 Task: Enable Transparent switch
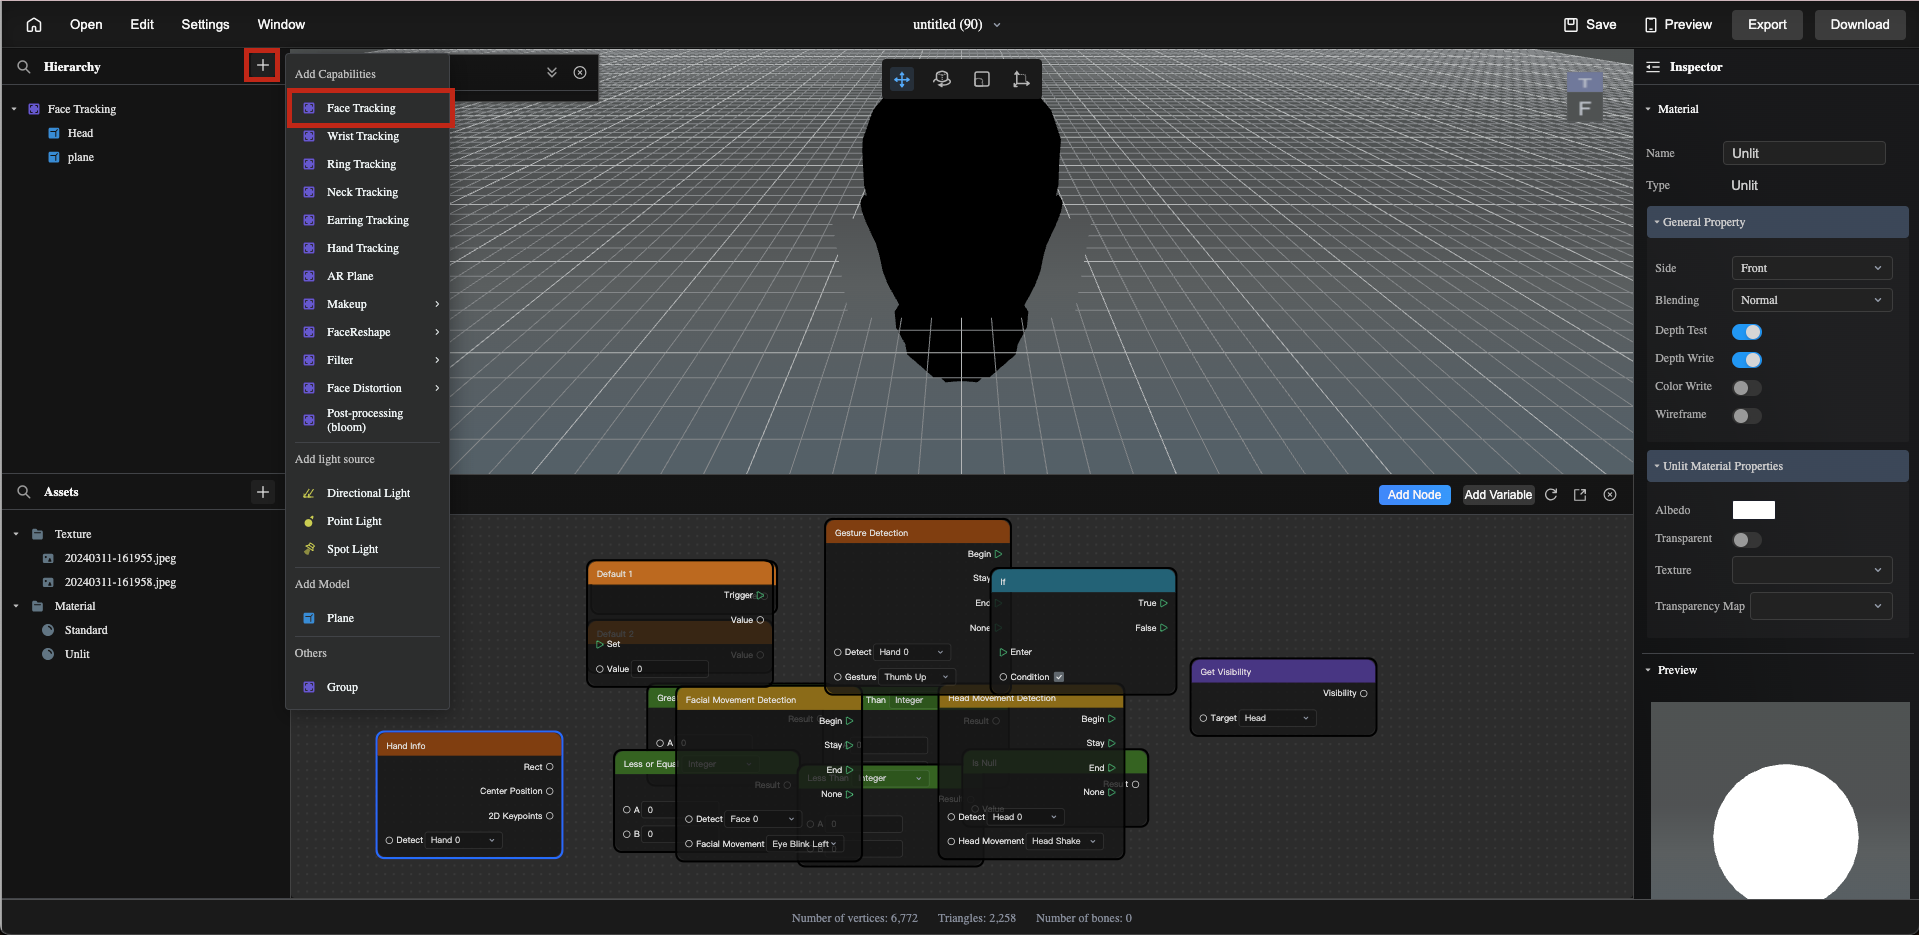[x=1747, y=540]
